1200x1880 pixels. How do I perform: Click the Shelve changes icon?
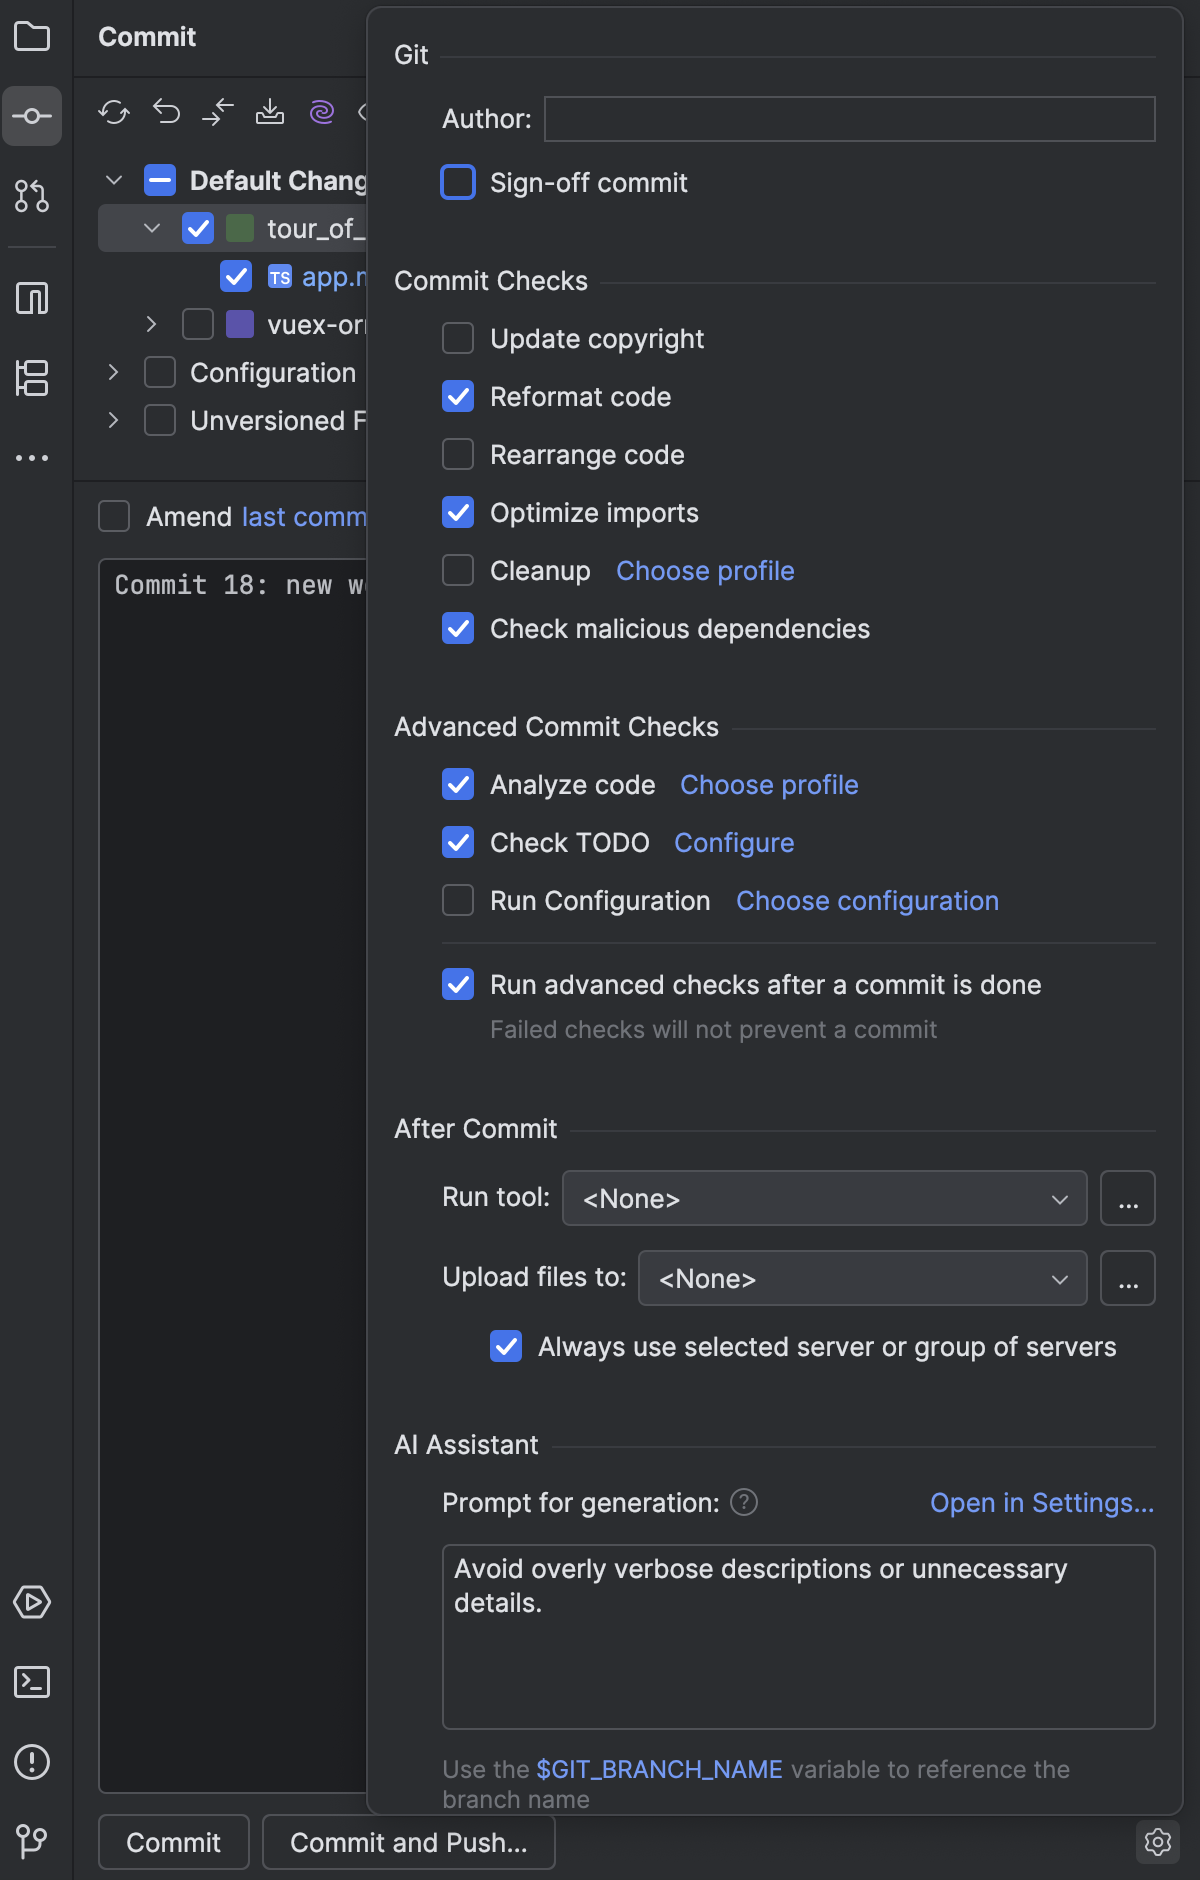click(x=270, y=112)
